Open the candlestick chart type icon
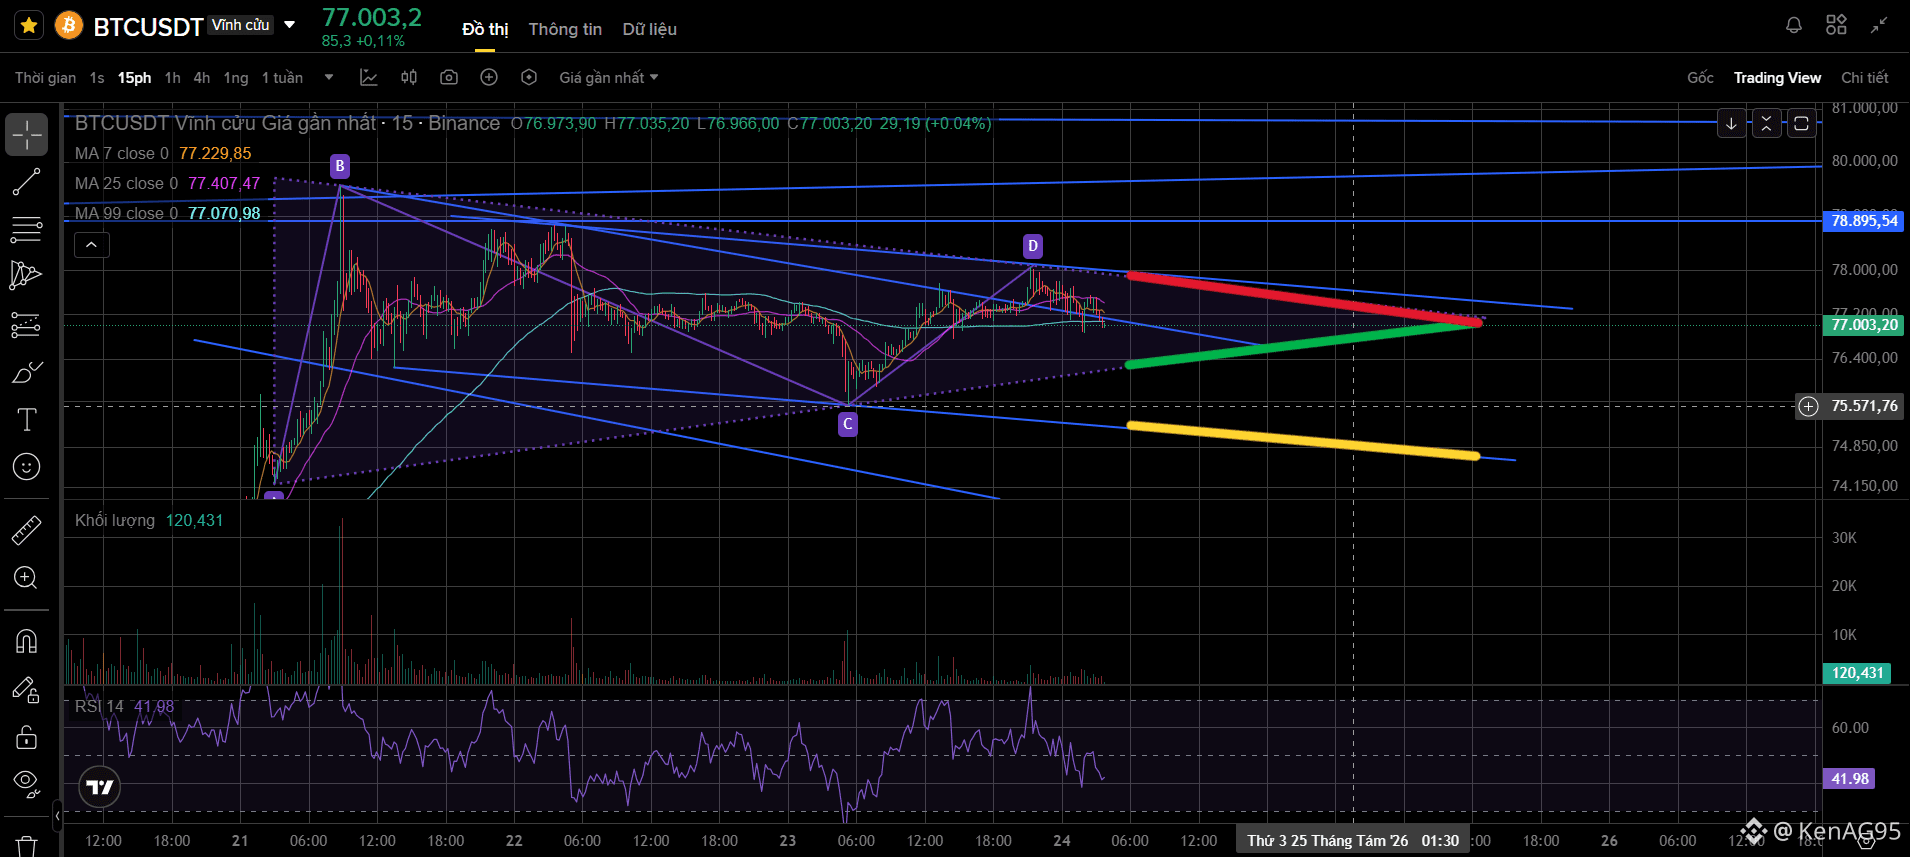The height and width of the screenshot is (857, 1910). [409, 78]
